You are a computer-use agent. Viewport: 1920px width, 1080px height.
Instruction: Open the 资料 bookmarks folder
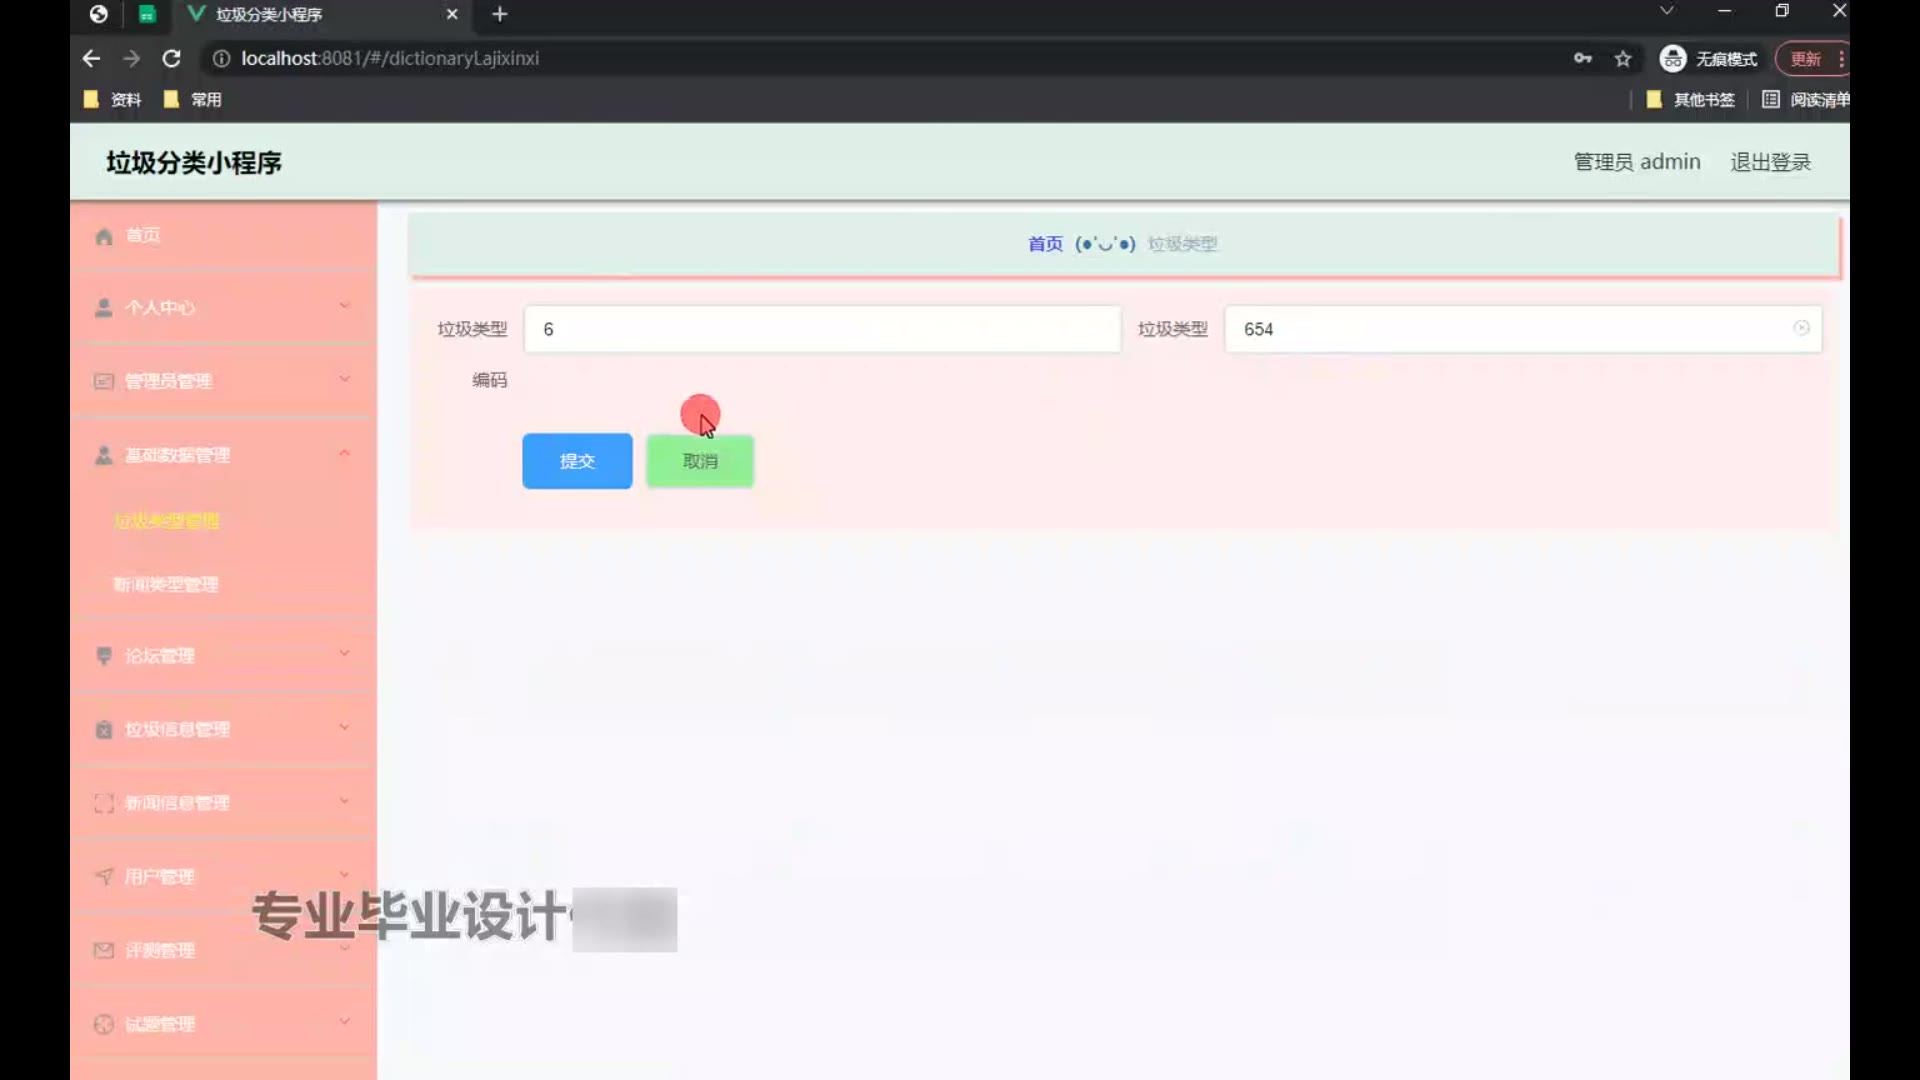(x=112, y=99)
